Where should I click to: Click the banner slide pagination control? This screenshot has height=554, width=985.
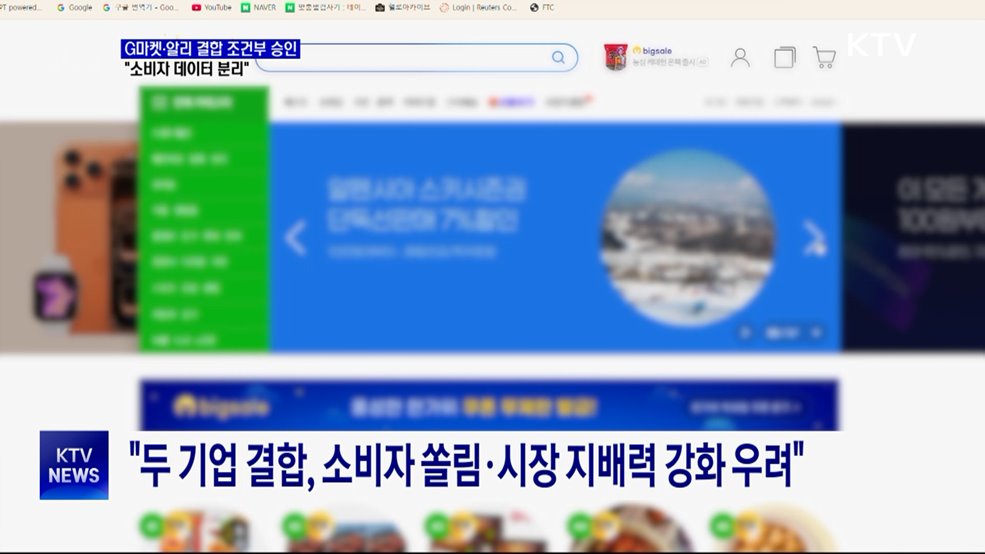tap(782, 332)
